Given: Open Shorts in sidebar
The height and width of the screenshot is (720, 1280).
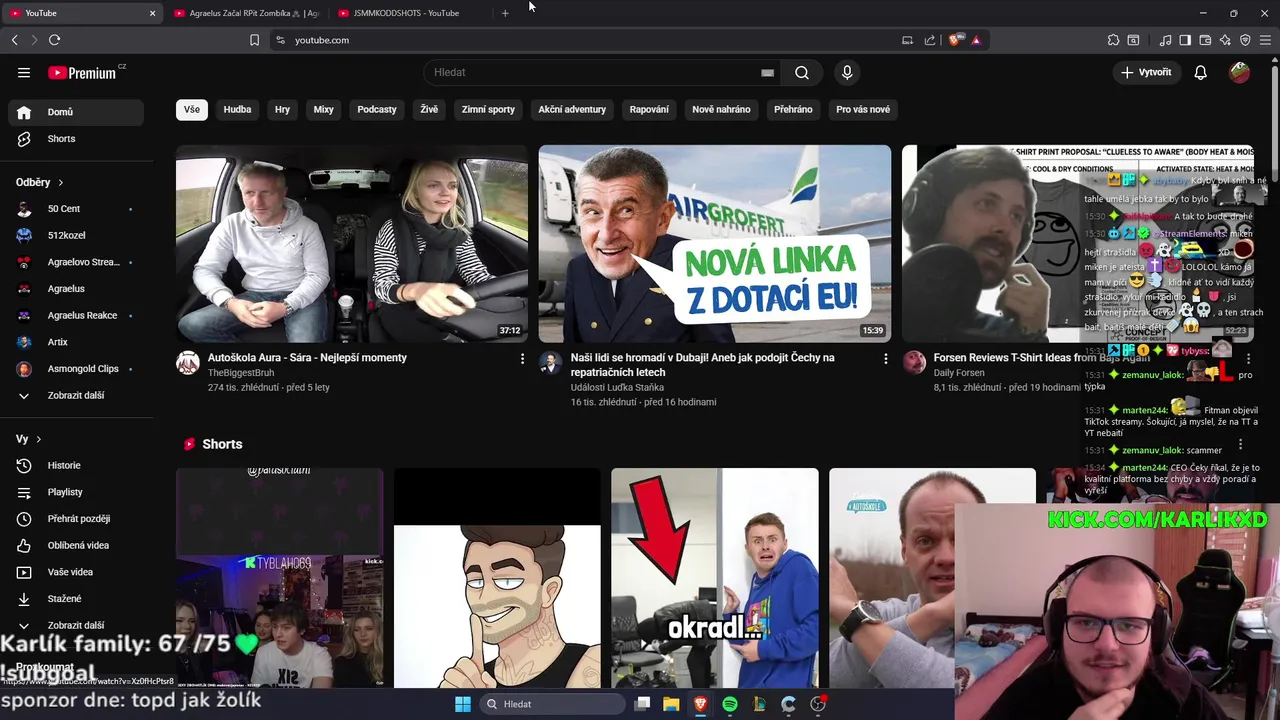Looking at the screenshot, I should click(76, 139).
